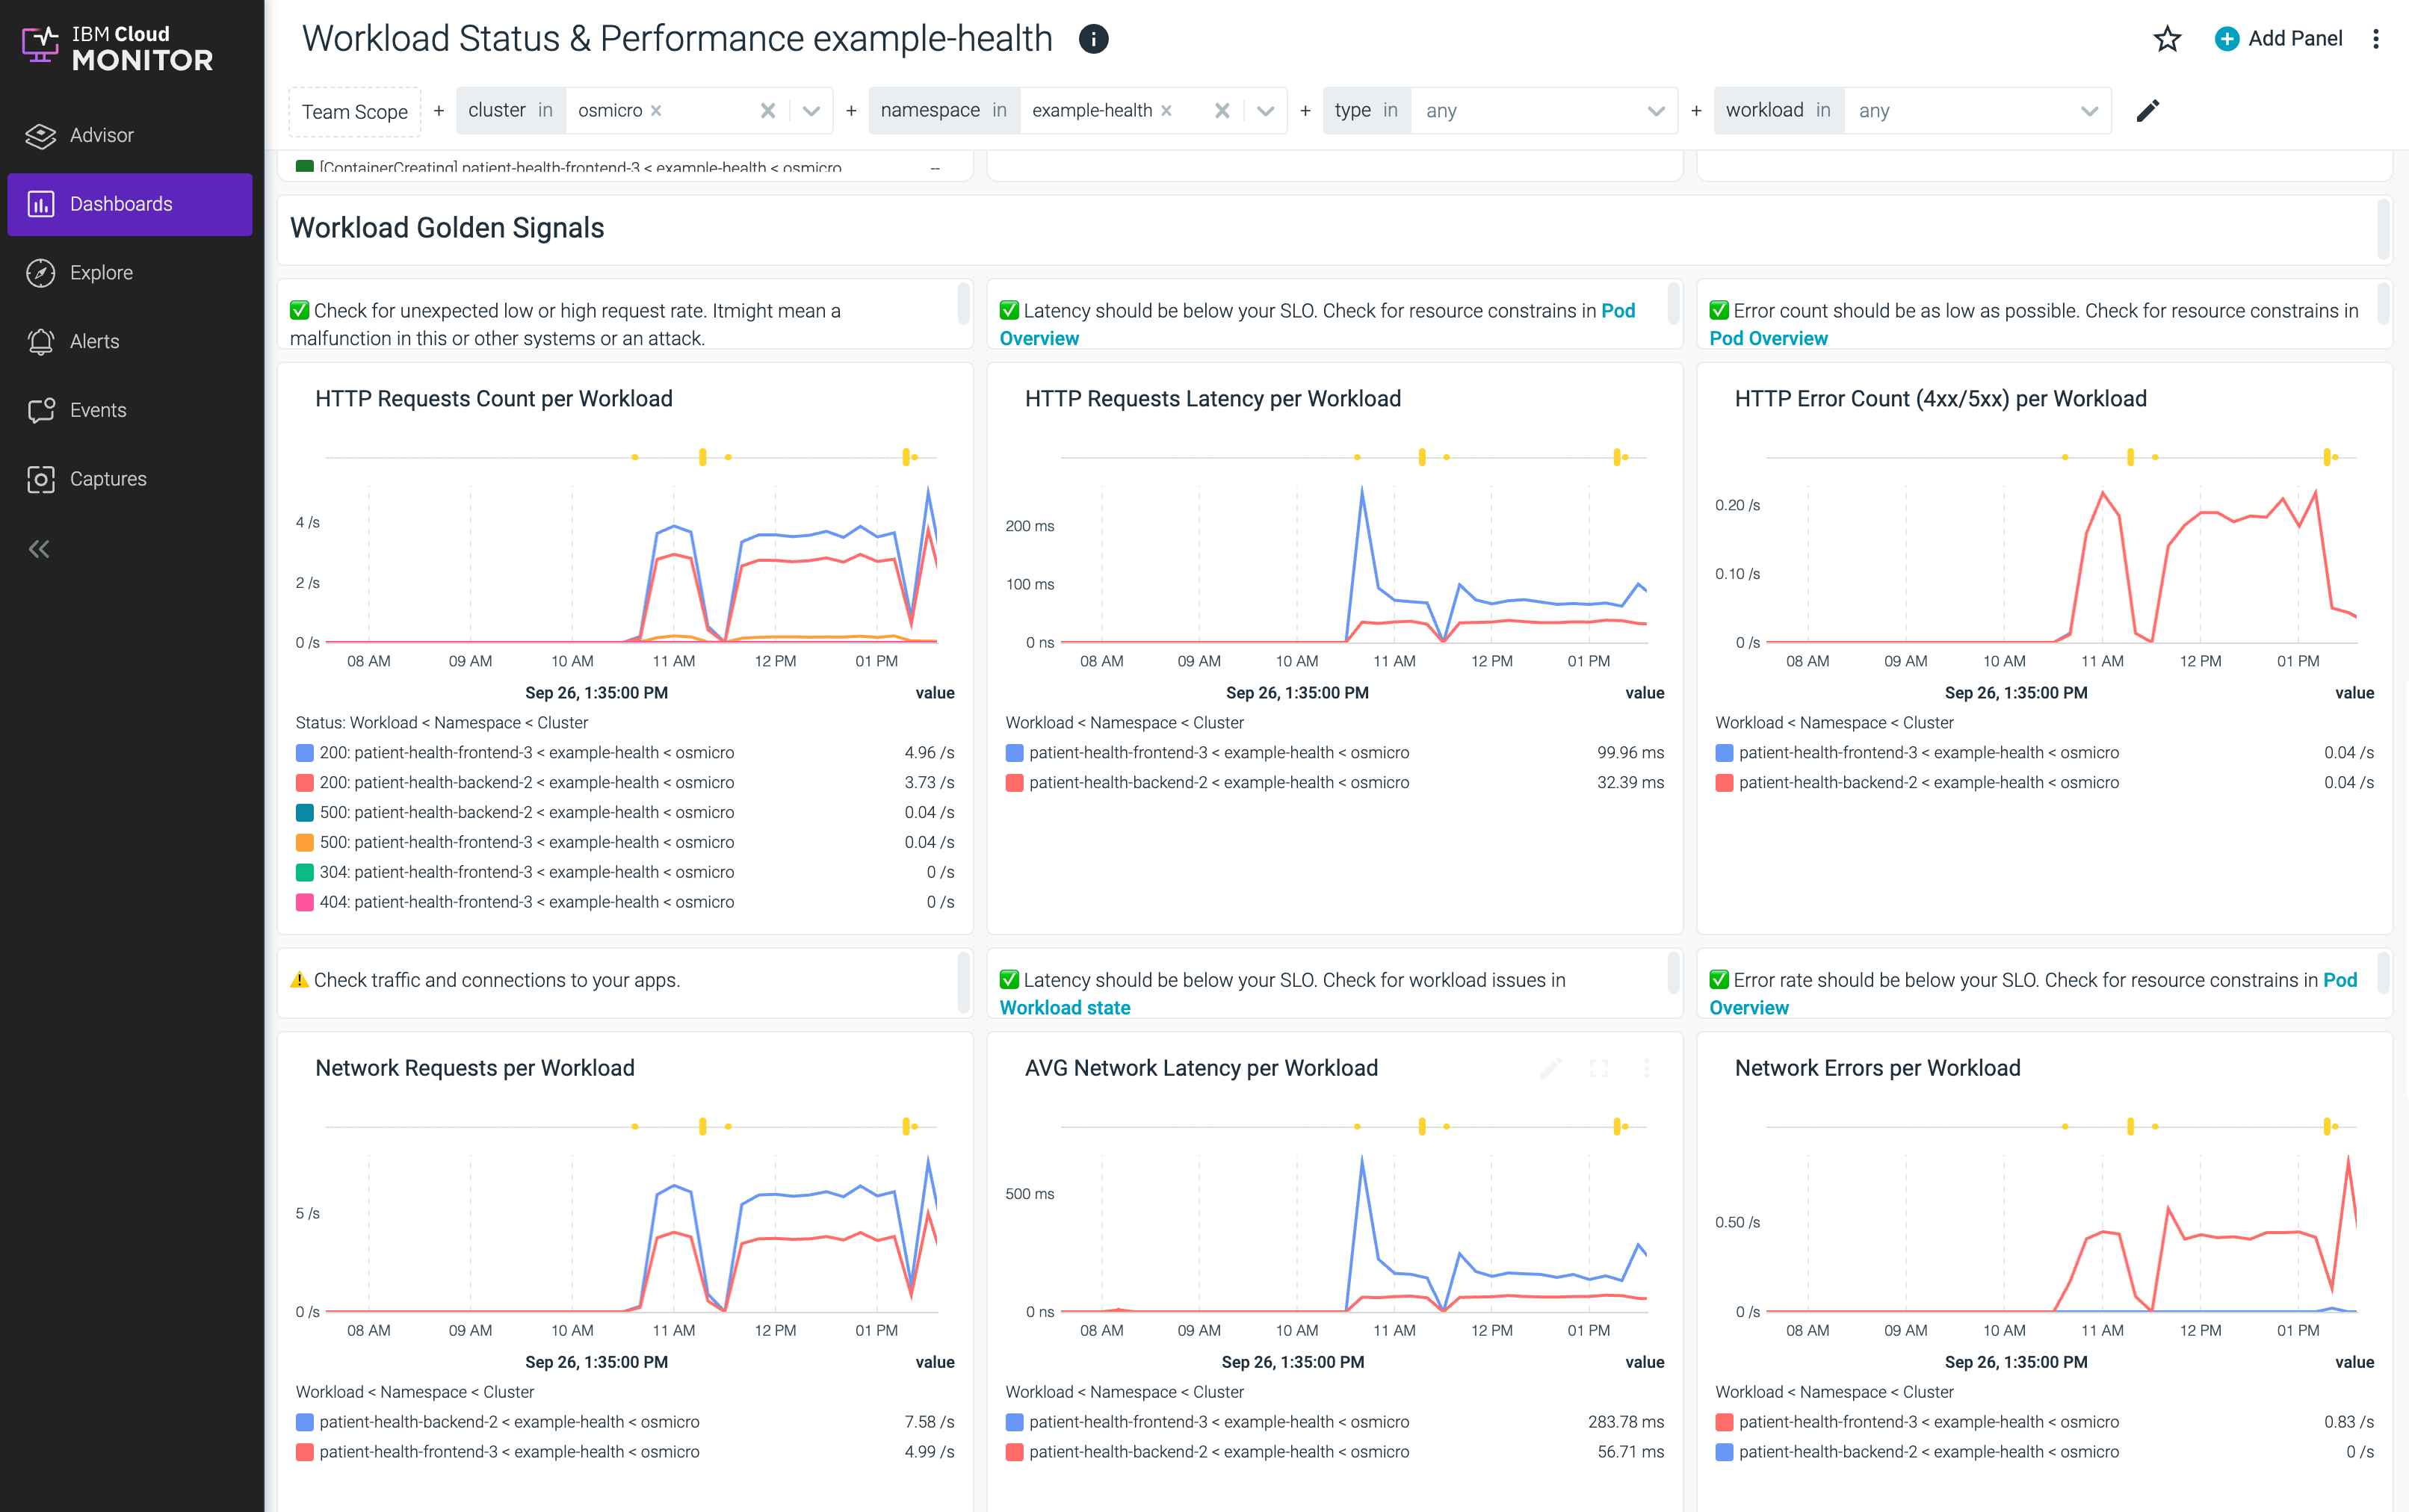Select the Explore compass icon
The width and height of the screenshot is (2409, 1512).
(x=40, y=272)
